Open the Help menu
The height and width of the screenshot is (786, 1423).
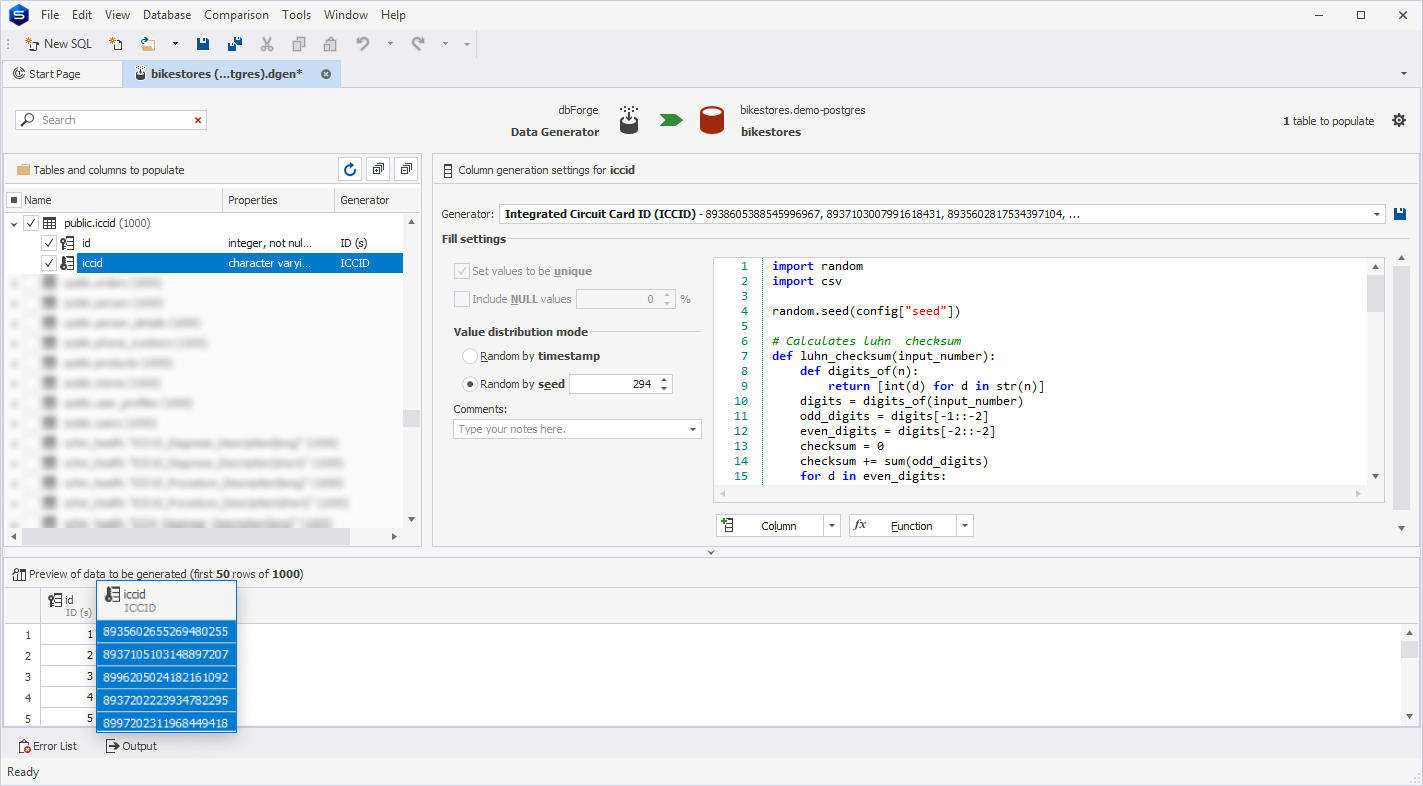click(394, 15)
